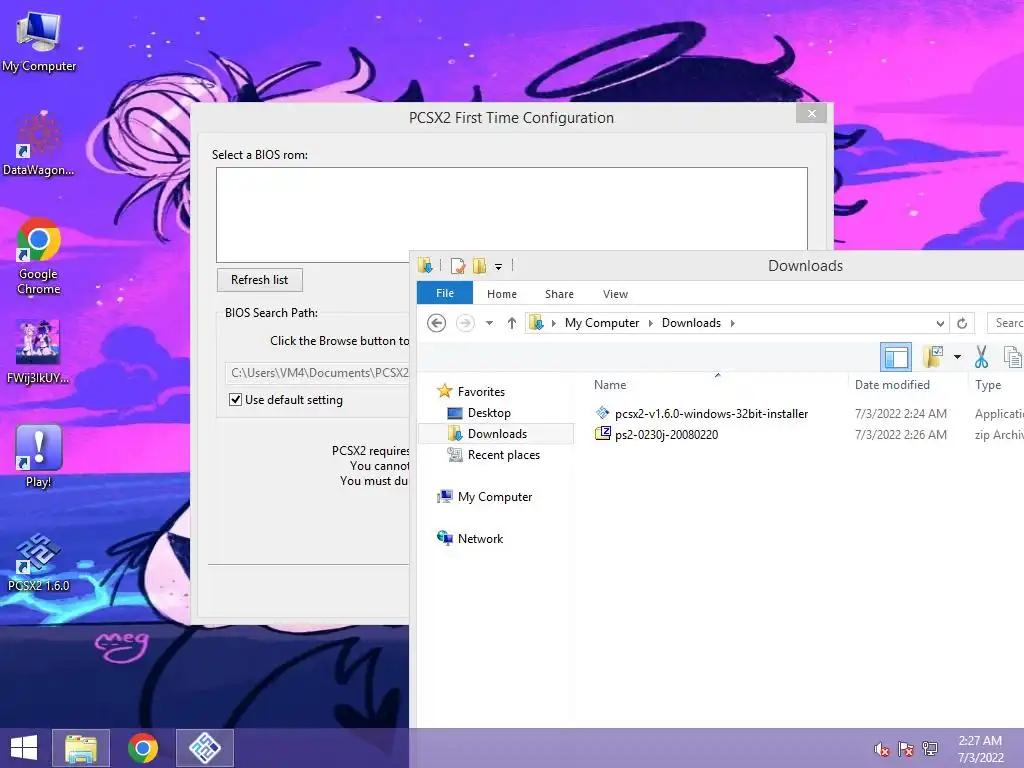
Task: Click Downloads in the address bar
Action: point(691,323)
